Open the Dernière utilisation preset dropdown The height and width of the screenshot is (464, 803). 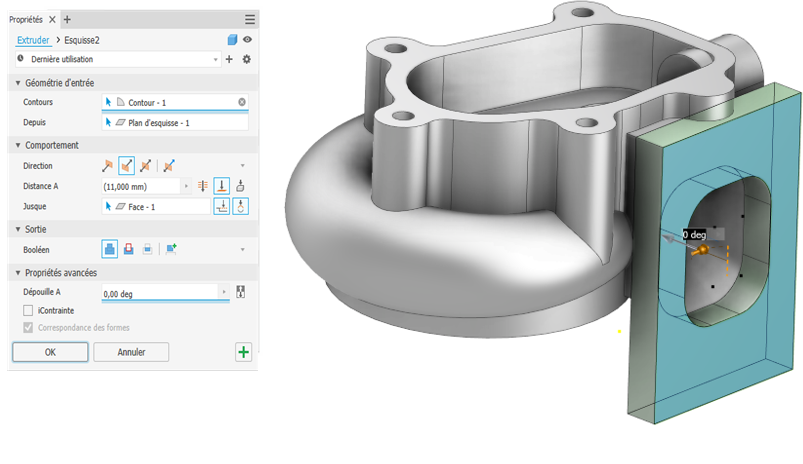coord(118,59)
